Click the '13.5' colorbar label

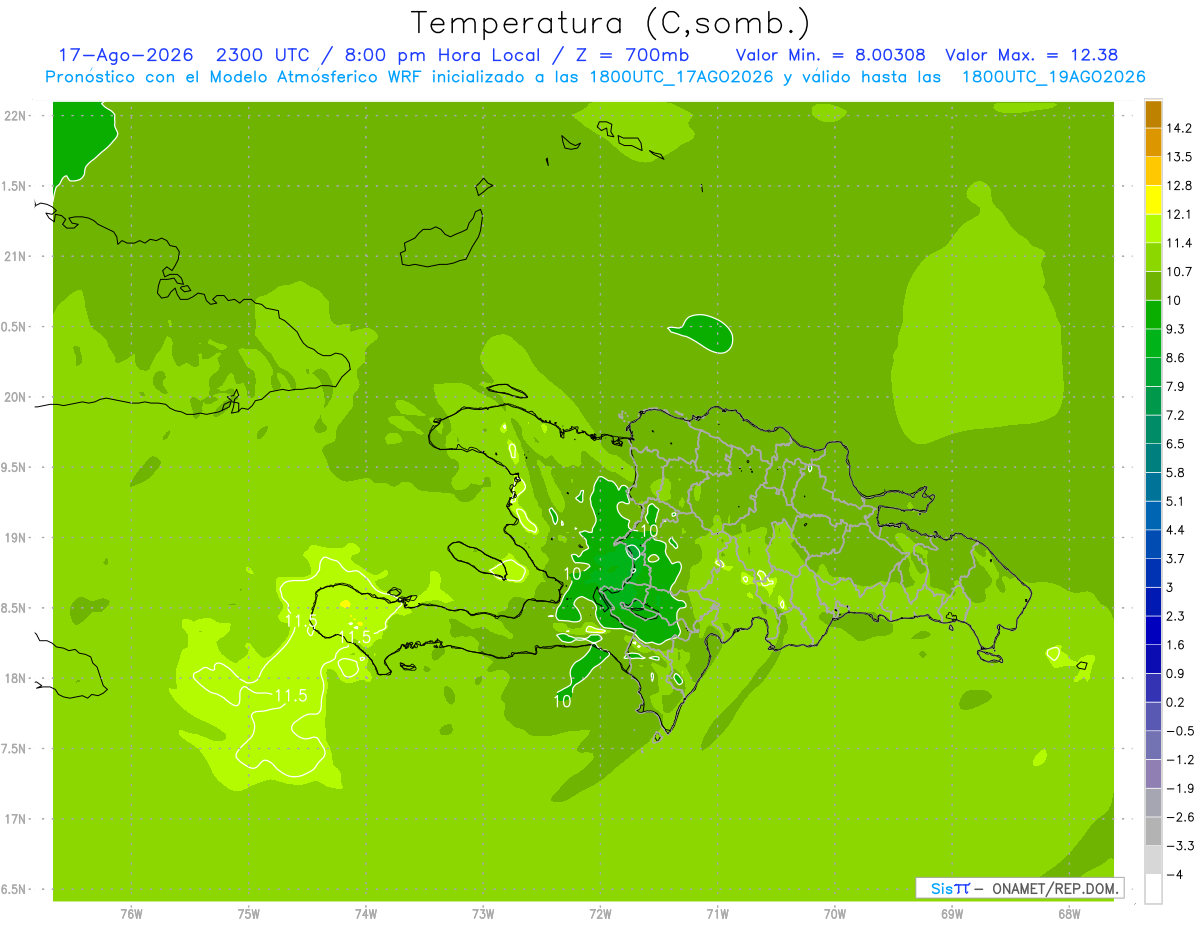(1179, 157)
